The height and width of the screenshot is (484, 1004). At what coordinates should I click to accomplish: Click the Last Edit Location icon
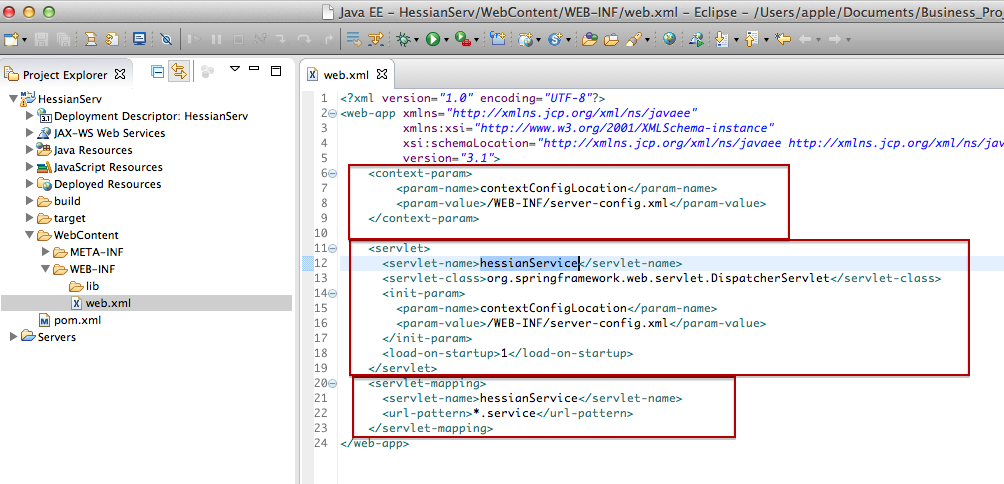[782, 39]
